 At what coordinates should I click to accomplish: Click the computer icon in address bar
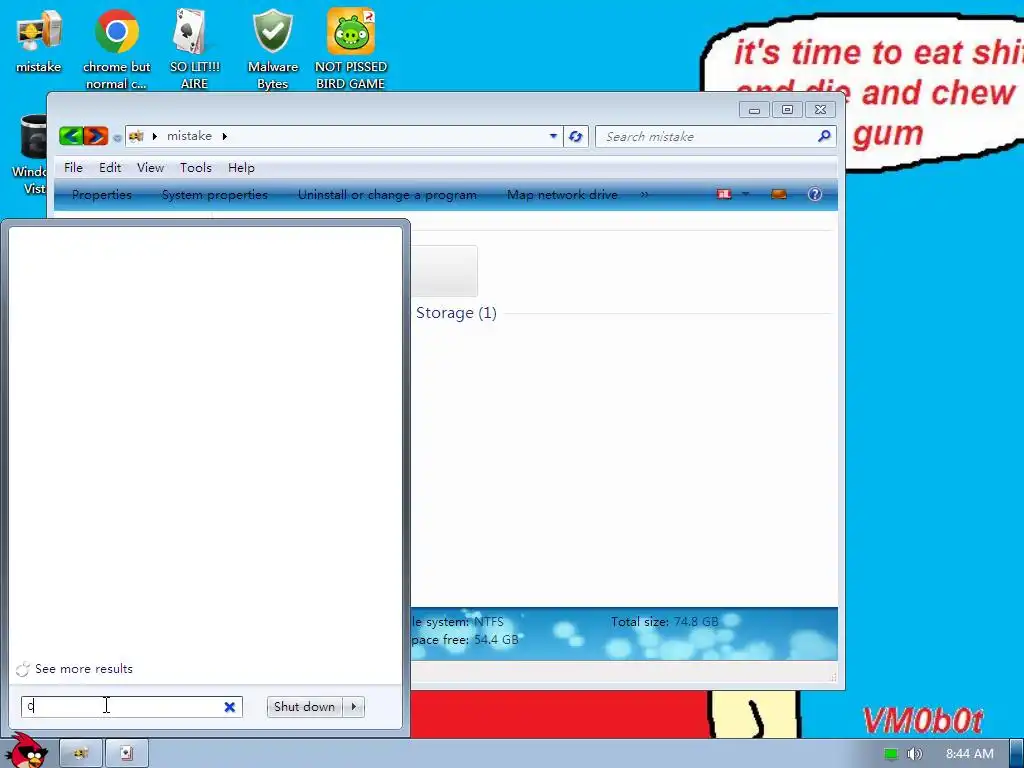(x=136, y=136)
